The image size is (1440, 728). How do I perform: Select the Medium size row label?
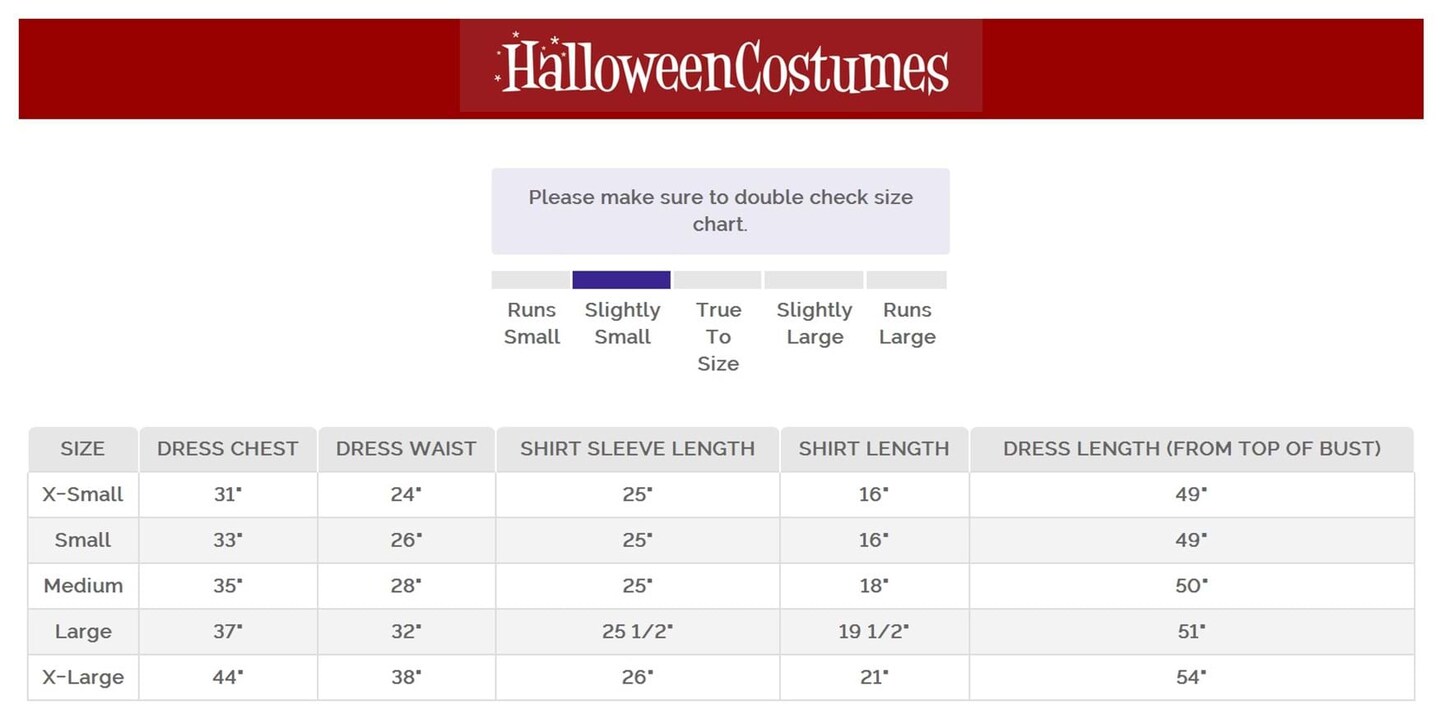(x=83, y=586)
